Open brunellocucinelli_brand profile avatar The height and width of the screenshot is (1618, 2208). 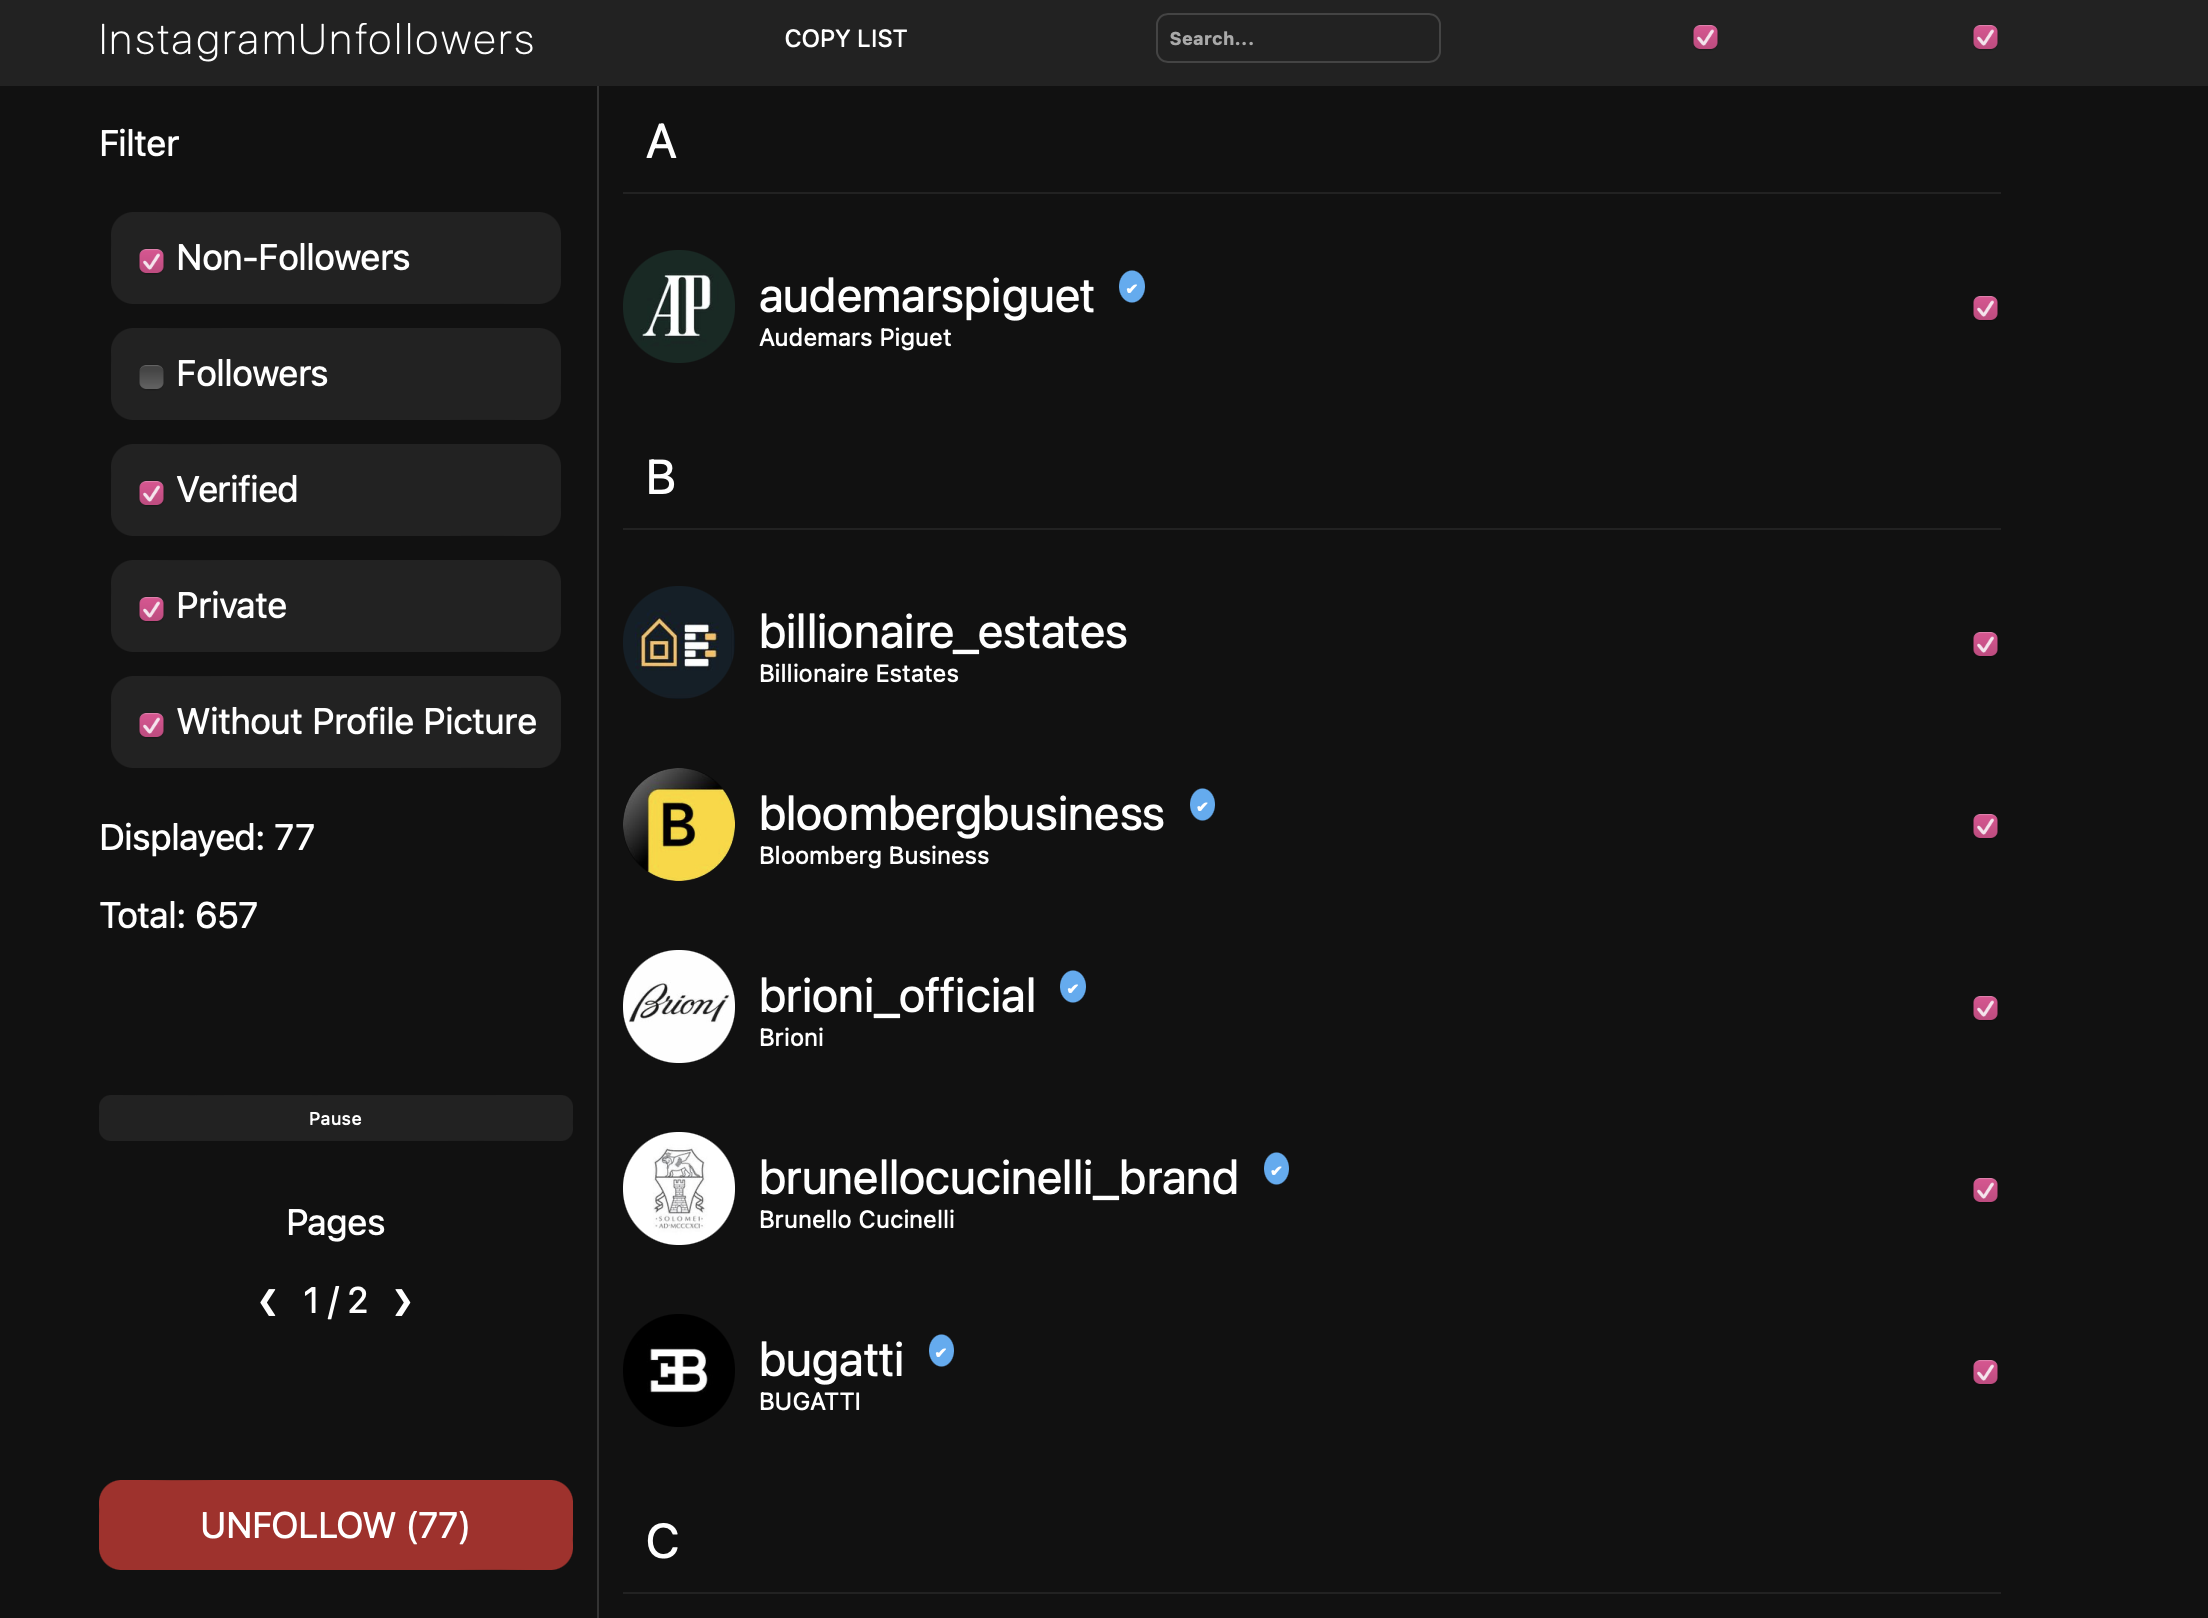click(x=678, y=1188)
